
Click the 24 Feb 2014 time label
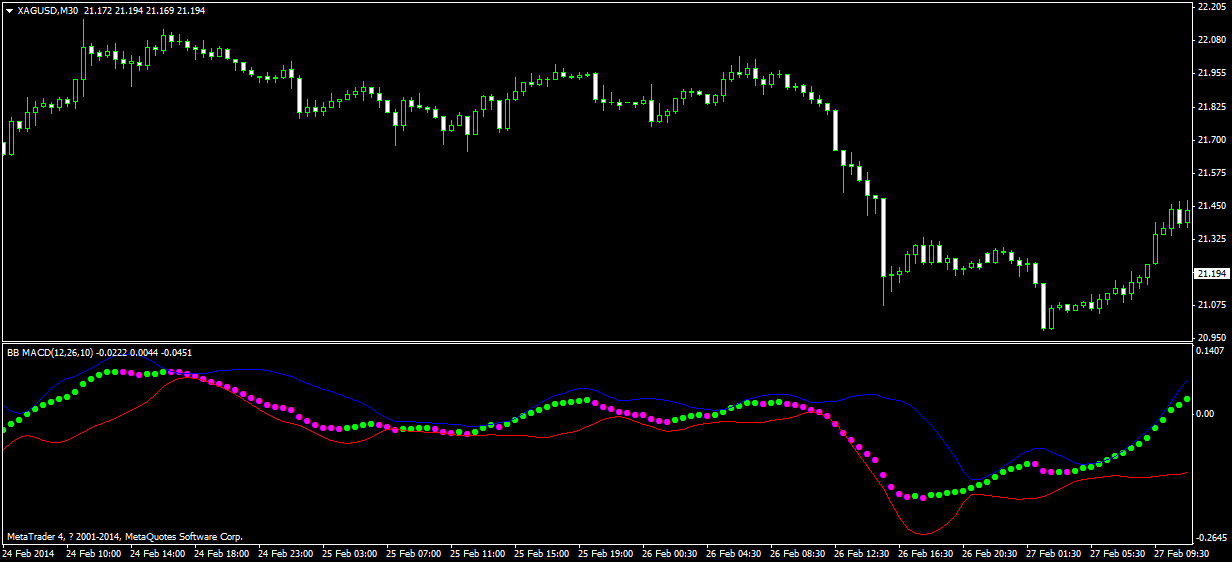pyautogui.click(x=30, y=553)
